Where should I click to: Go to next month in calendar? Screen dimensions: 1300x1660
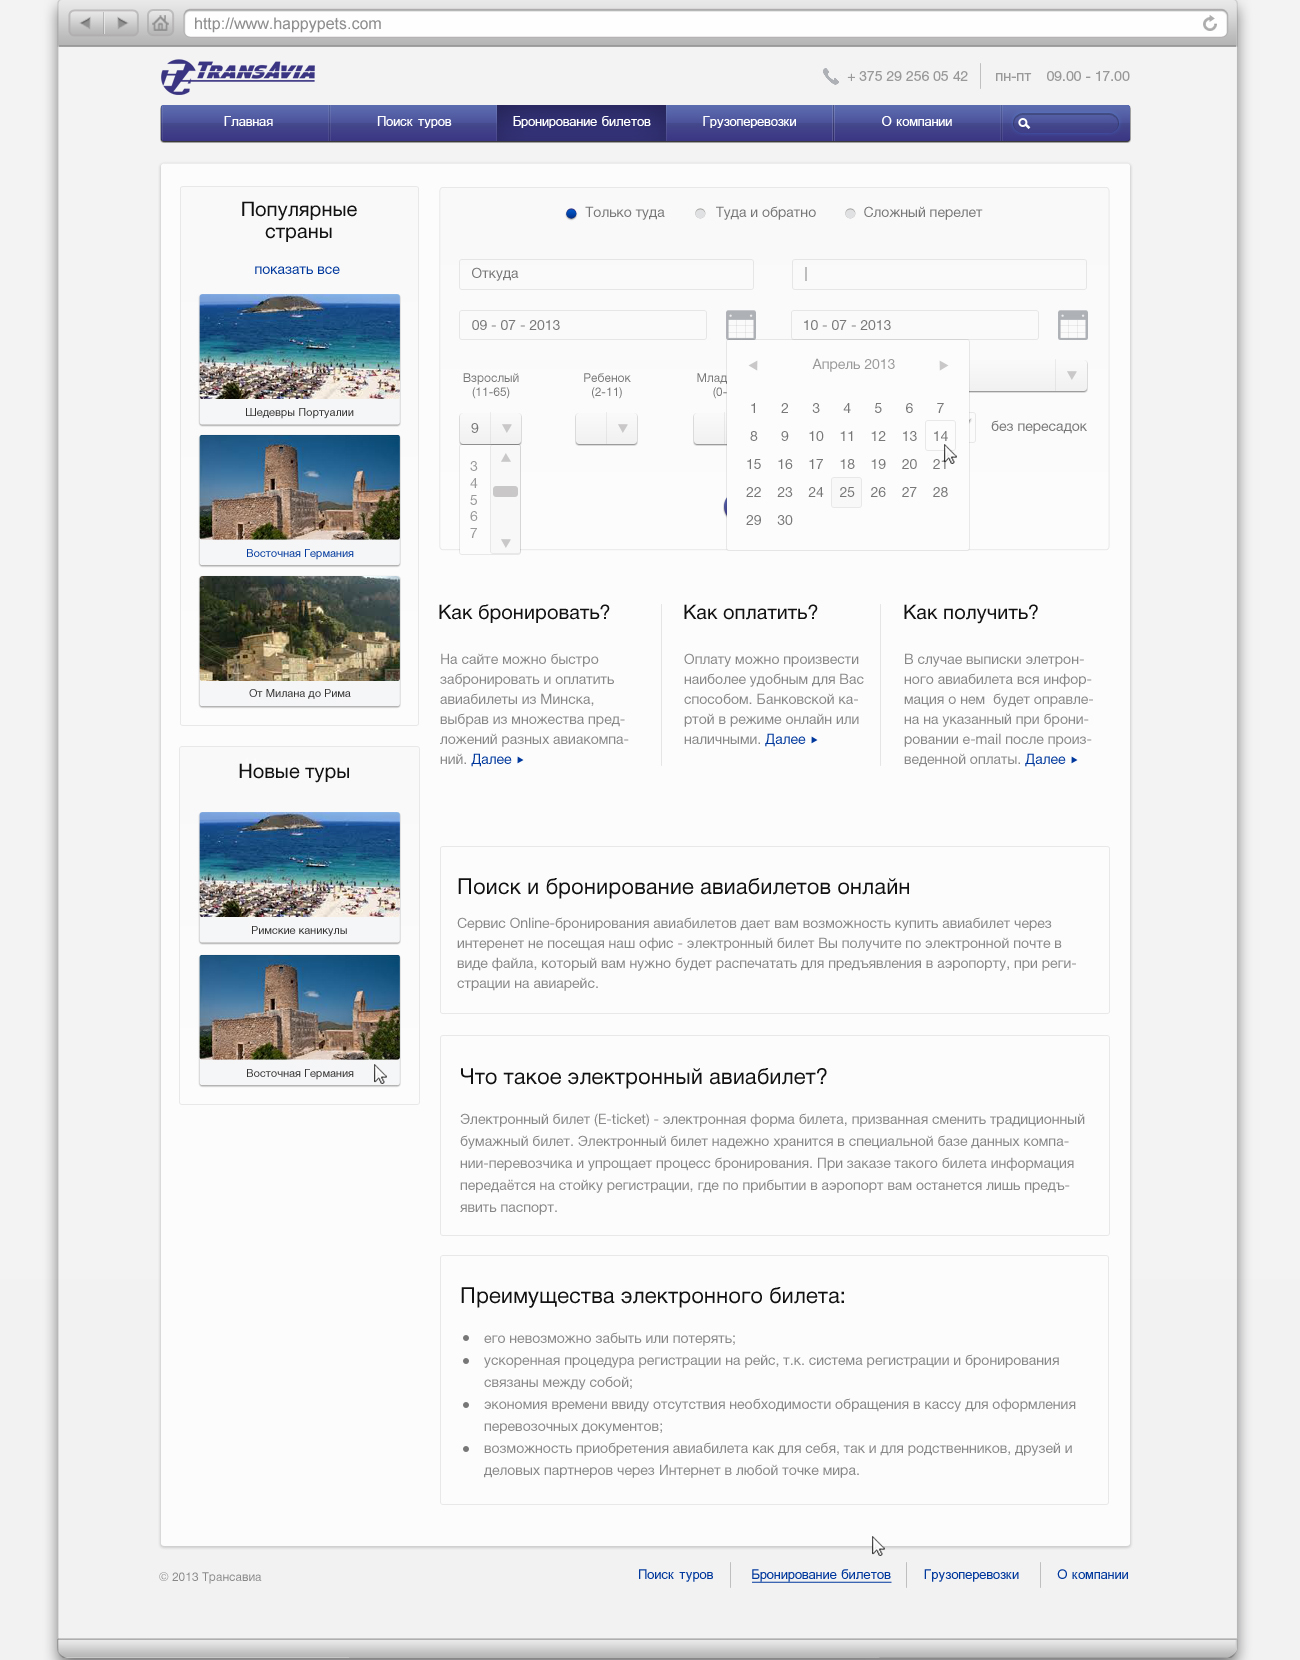943,365
